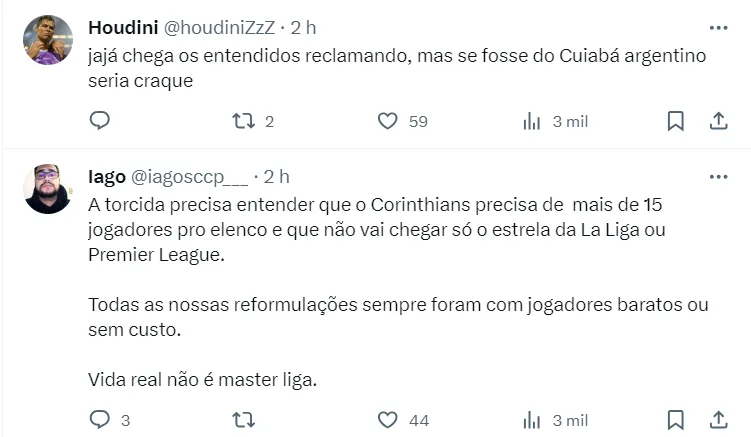Open the @iagosccp___ handle link
Screen dimensions: 751x437
pos(189,177)
